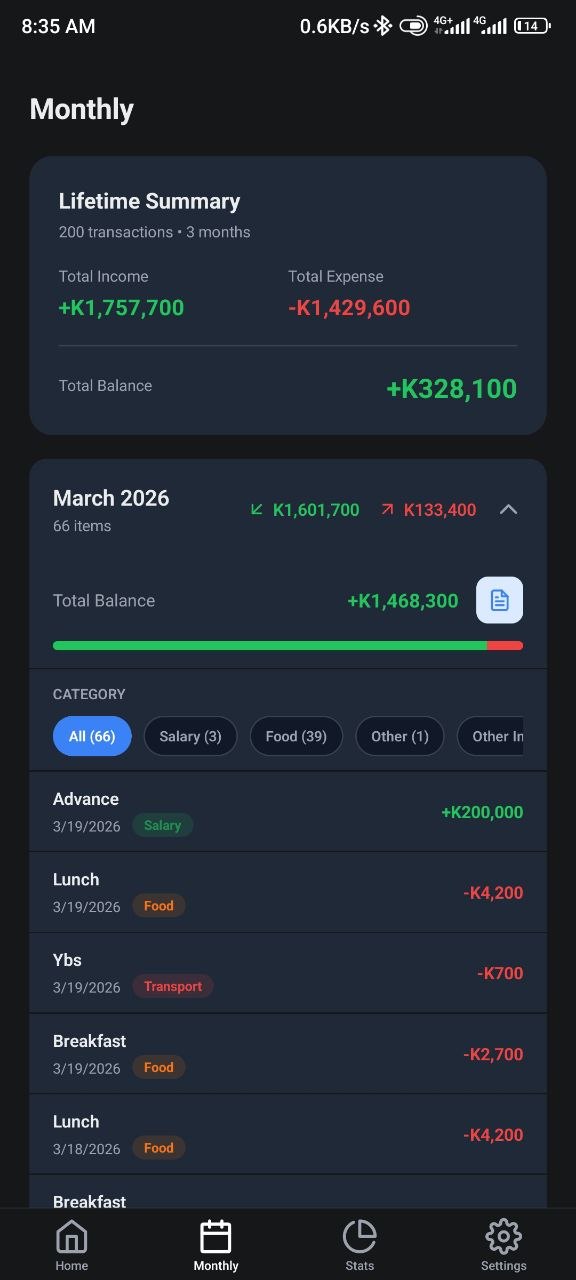Click the red expense arrow icon
The height and width of the screenshot is (1280, 576).
389,509
